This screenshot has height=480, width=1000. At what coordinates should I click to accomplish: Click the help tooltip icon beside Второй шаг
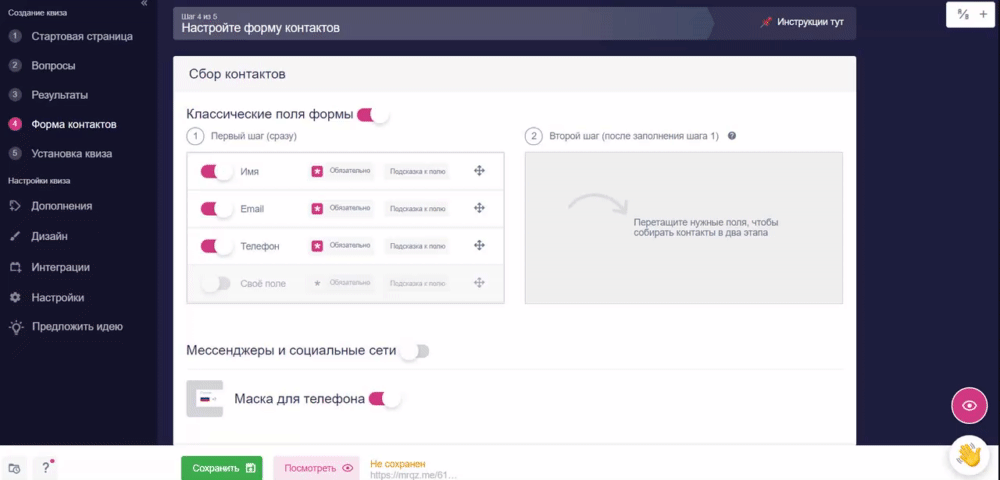[x=732, y=136]
